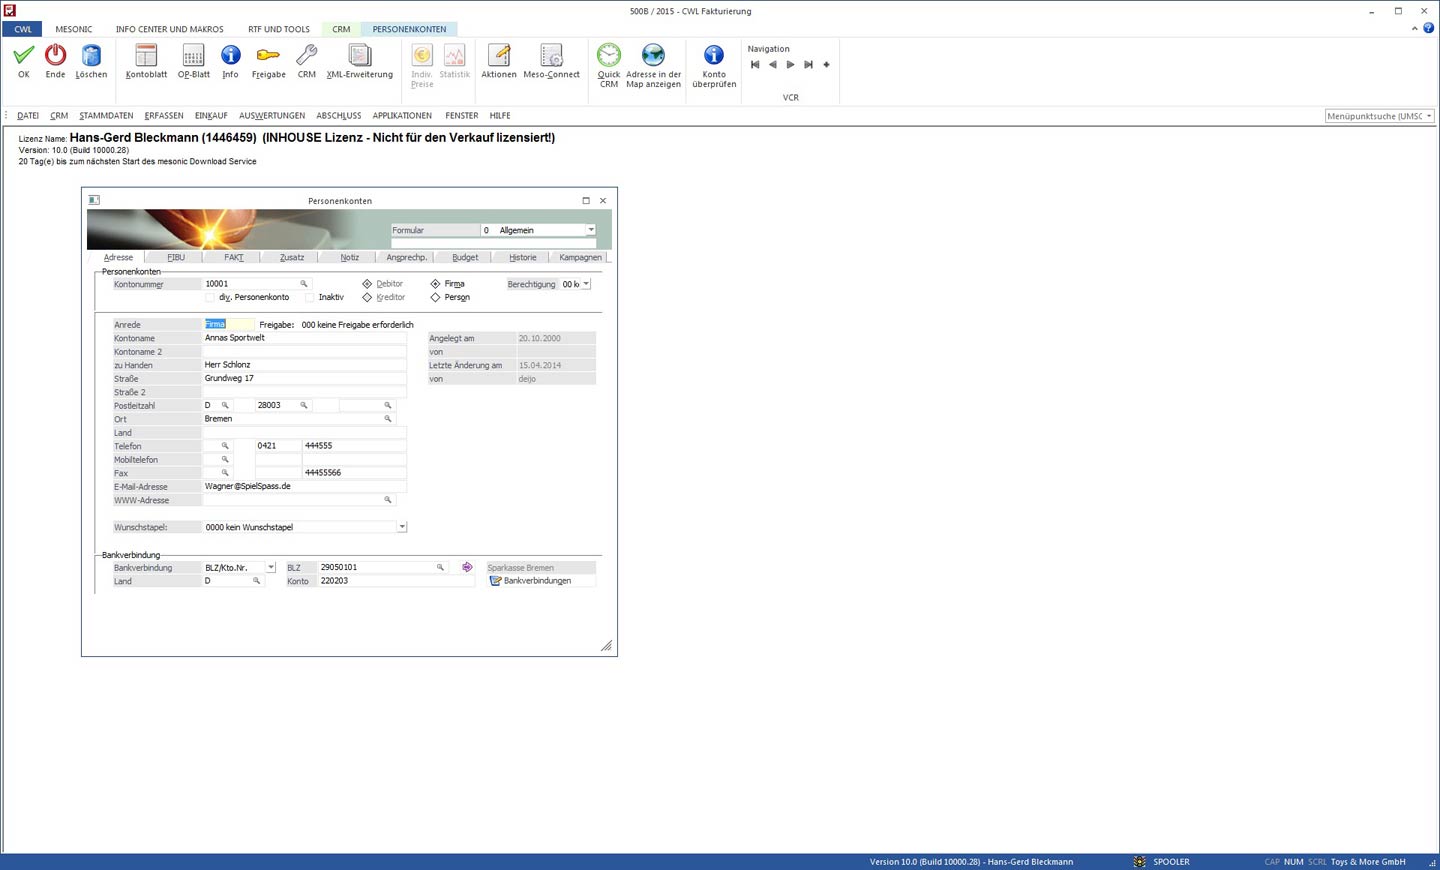Click the red Ende power icon
The height and width of the screenshot is (870, 1440).
(x=55, y=55)
